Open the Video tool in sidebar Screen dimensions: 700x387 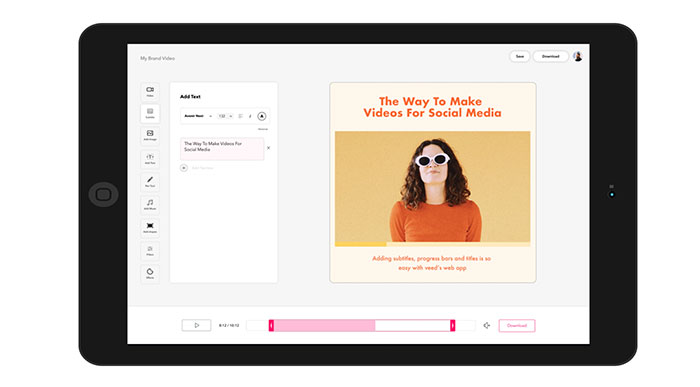pyautogui.click(x=150, y=92)
